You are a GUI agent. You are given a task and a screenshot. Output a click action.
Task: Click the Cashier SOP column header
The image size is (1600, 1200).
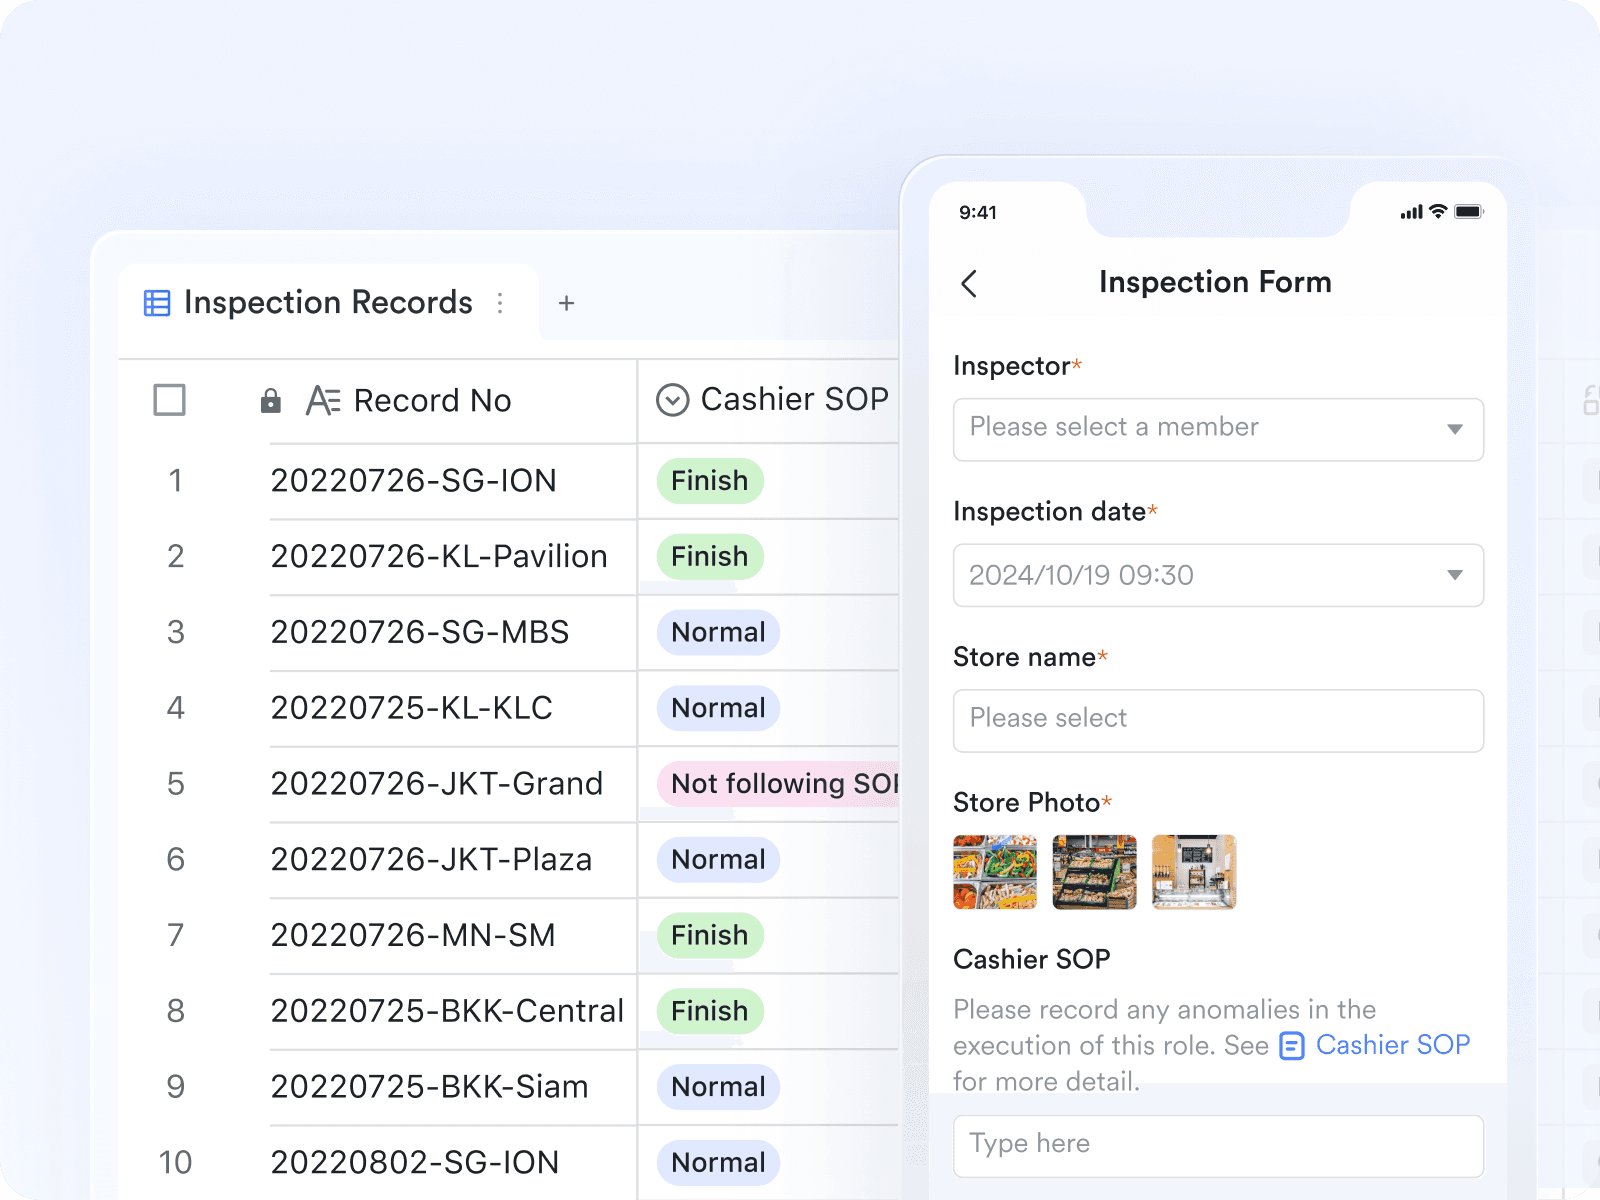(x=768, y=400)
